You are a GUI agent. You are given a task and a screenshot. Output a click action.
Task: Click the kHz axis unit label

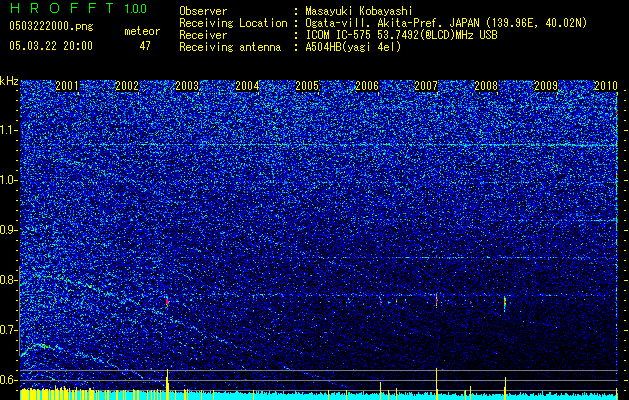tap(9, 81)
